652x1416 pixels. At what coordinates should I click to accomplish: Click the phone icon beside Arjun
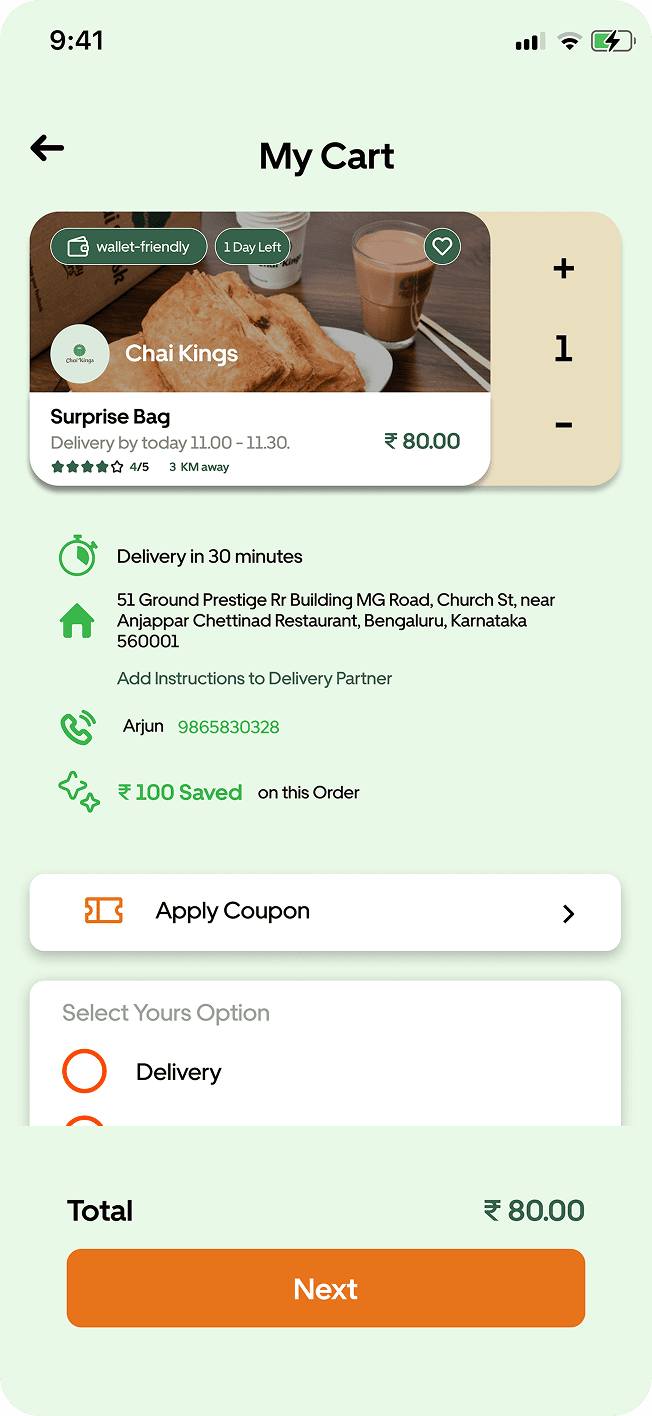pos(78,727)
